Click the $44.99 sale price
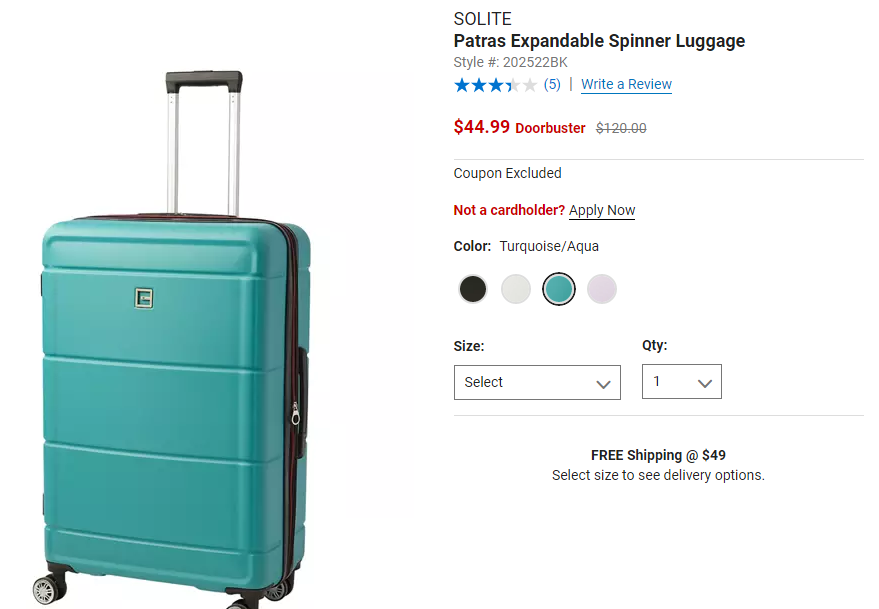This screenshot has height=609, width=879. click(482, 127)
